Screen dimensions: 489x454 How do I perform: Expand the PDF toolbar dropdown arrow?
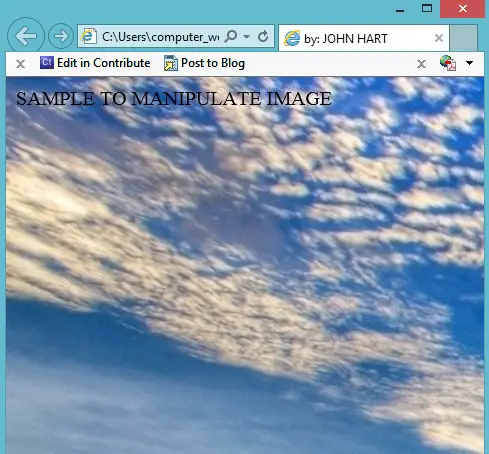pos(469,63)
